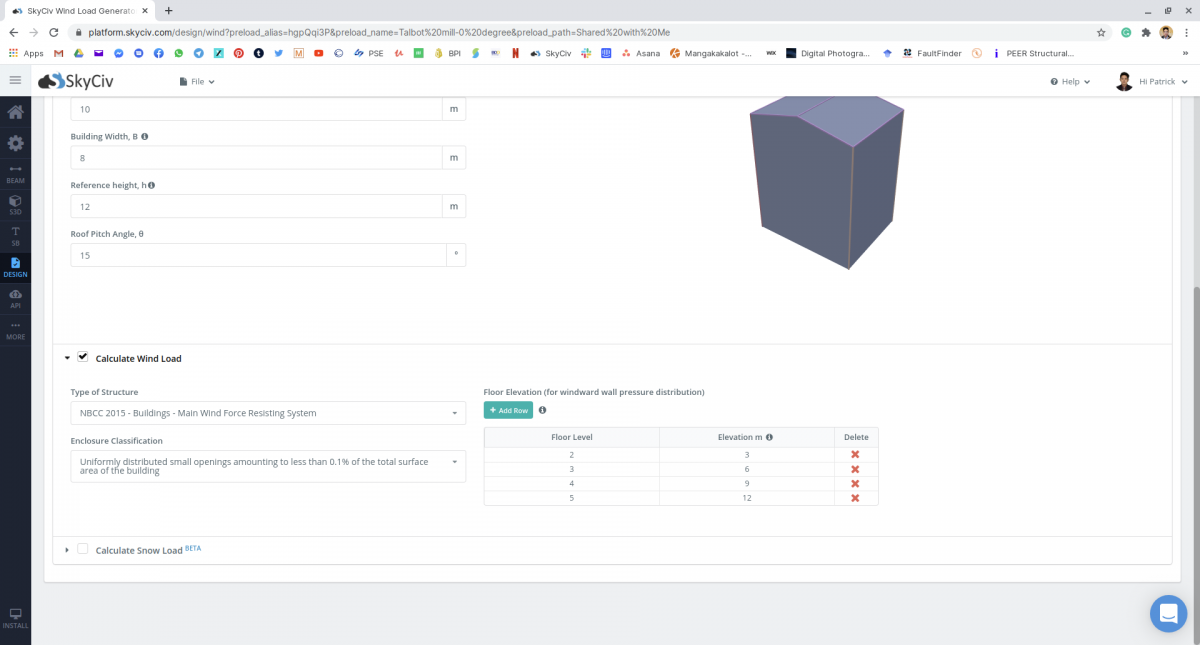The height and width of the screenshot is (645, 1200).
Task: Open the Hi Patrick account menu
Action: (1151, 81)
